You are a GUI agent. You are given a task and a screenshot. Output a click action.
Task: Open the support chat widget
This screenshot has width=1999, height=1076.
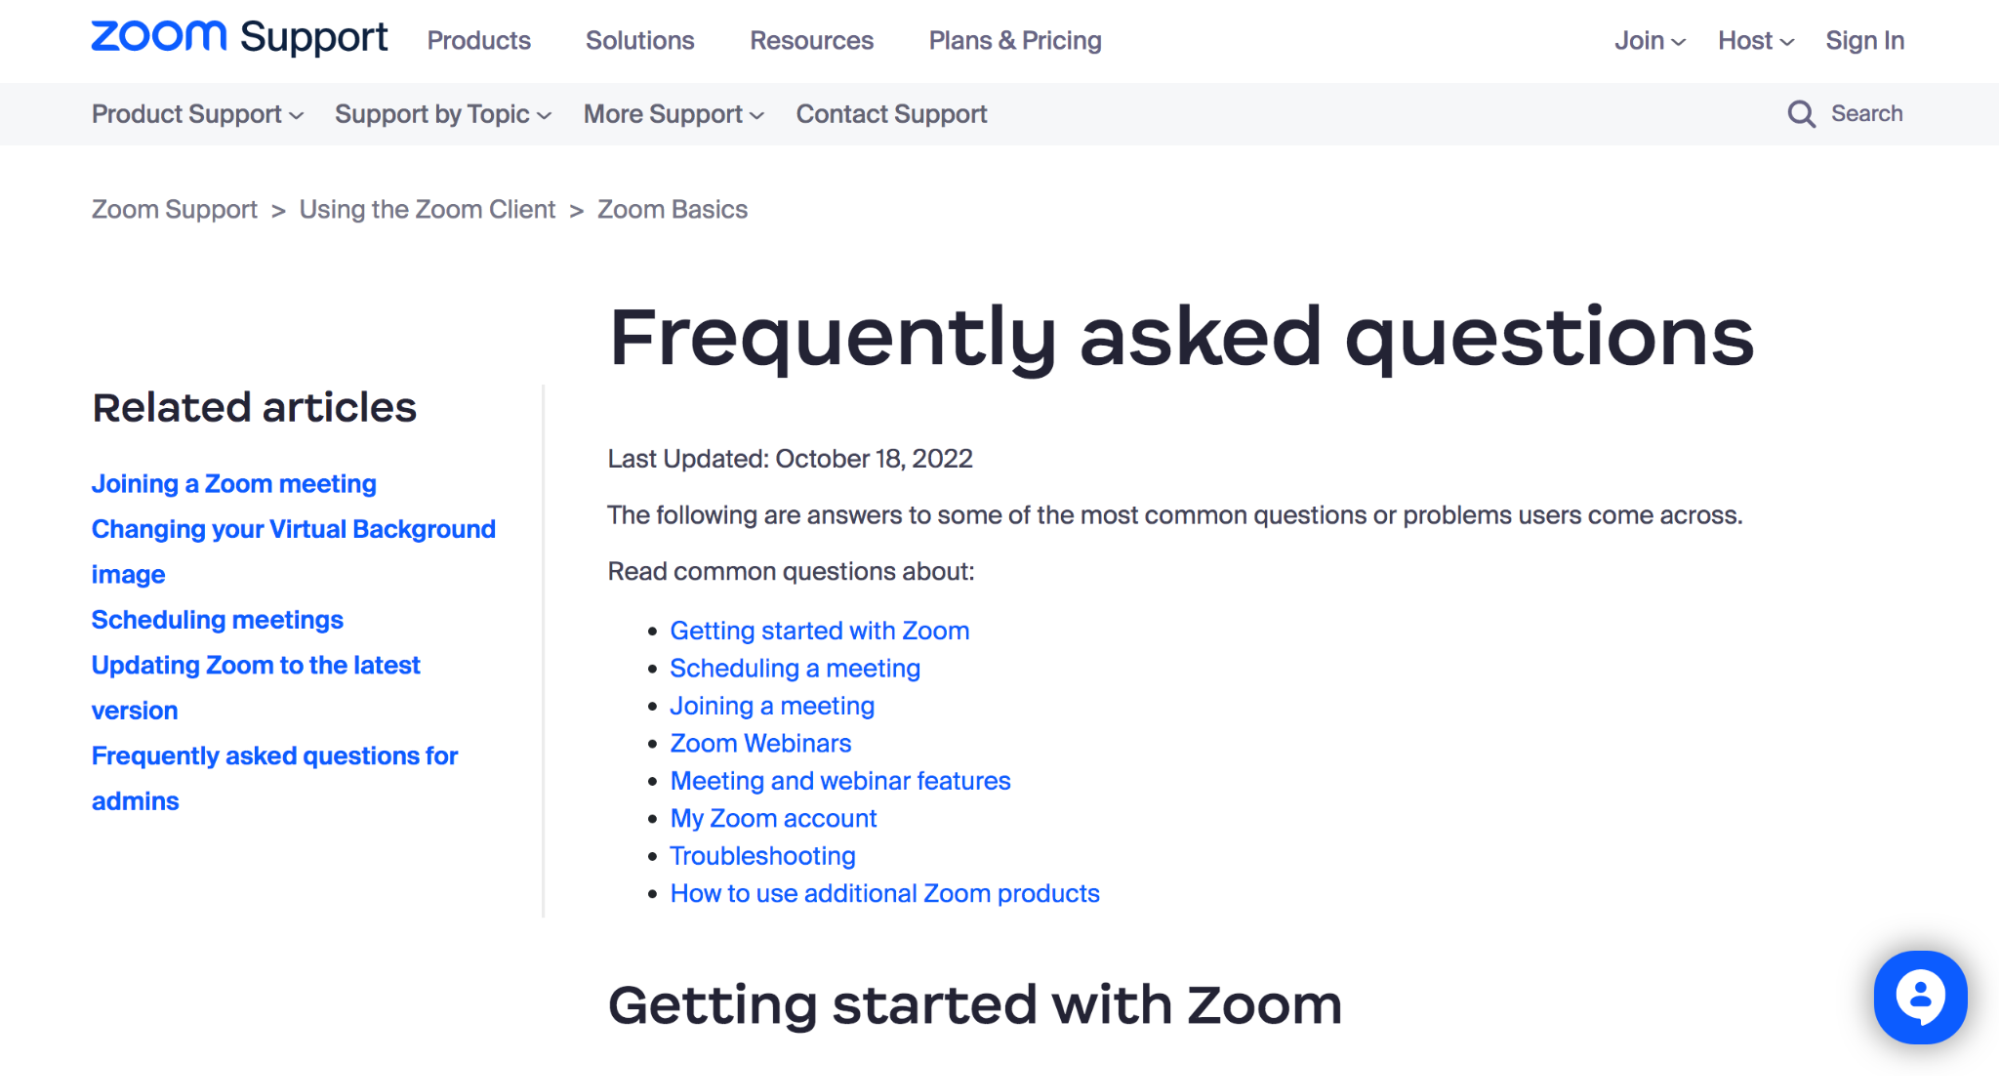point(1919,997)
